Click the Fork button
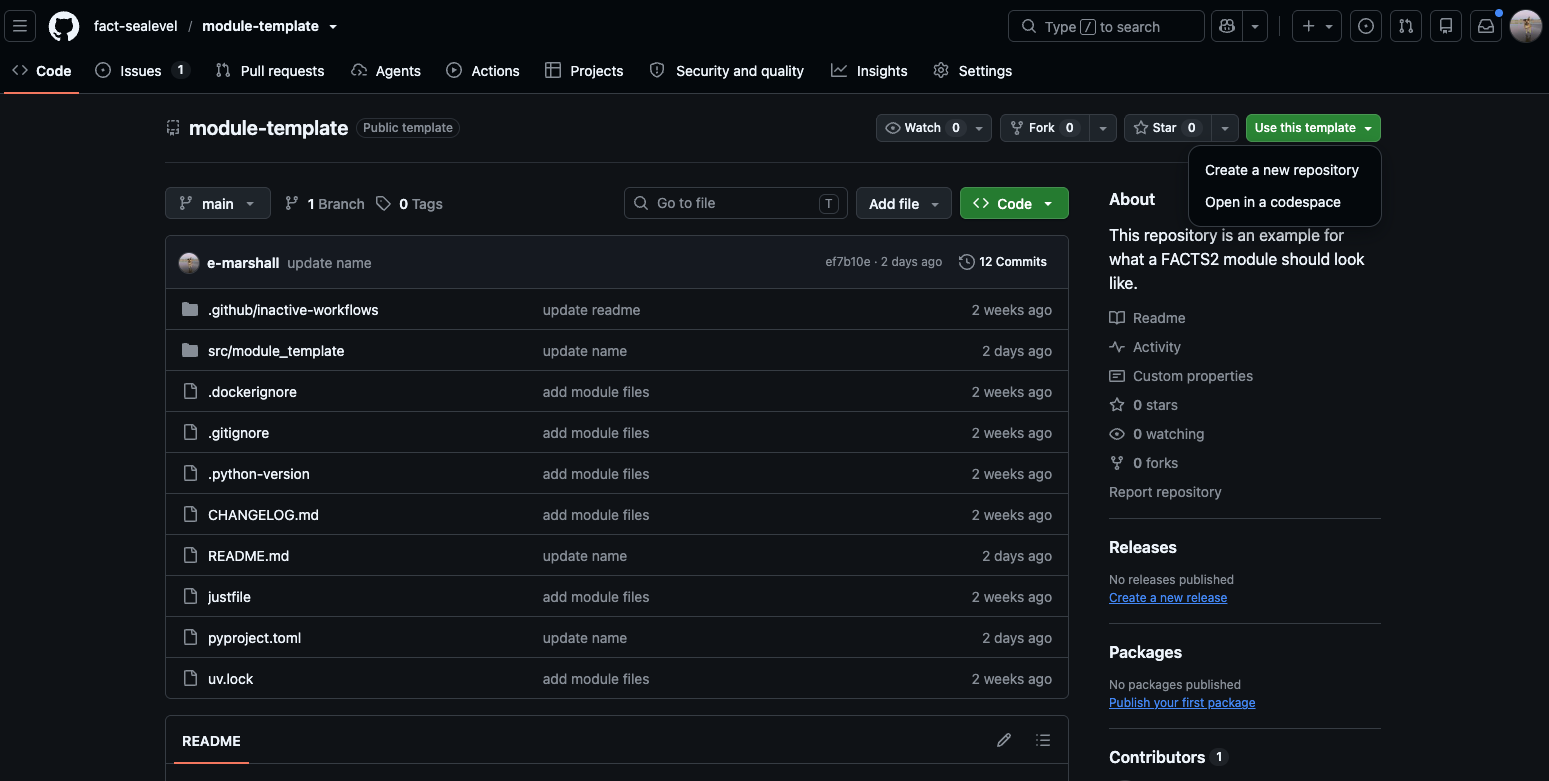This screenshot has height=781, width=1549. [1044, 128]
